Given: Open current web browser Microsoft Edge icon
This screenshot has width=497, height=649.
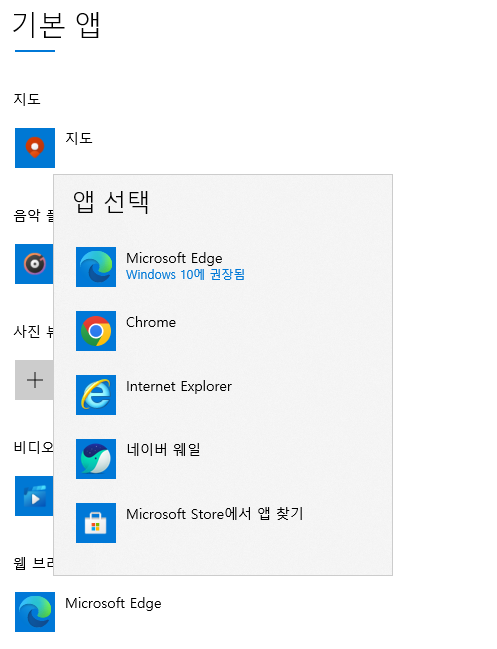Looking at the screenshot, I should pyautogui.click(x=35, y=612).
